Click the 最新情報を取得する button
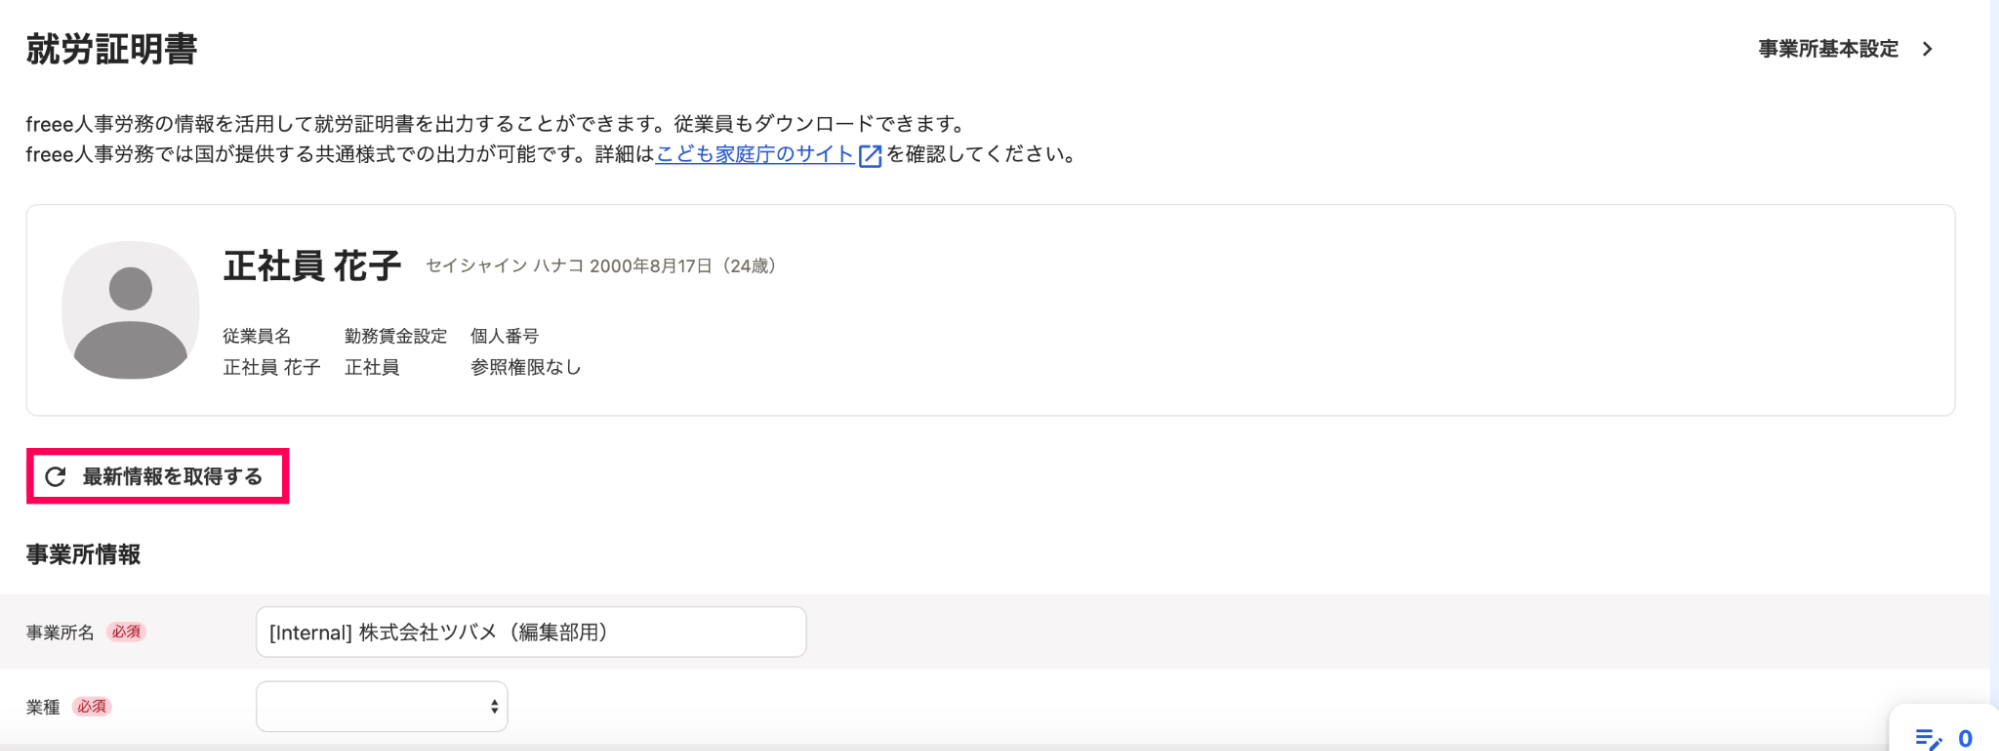 point(157,477)
